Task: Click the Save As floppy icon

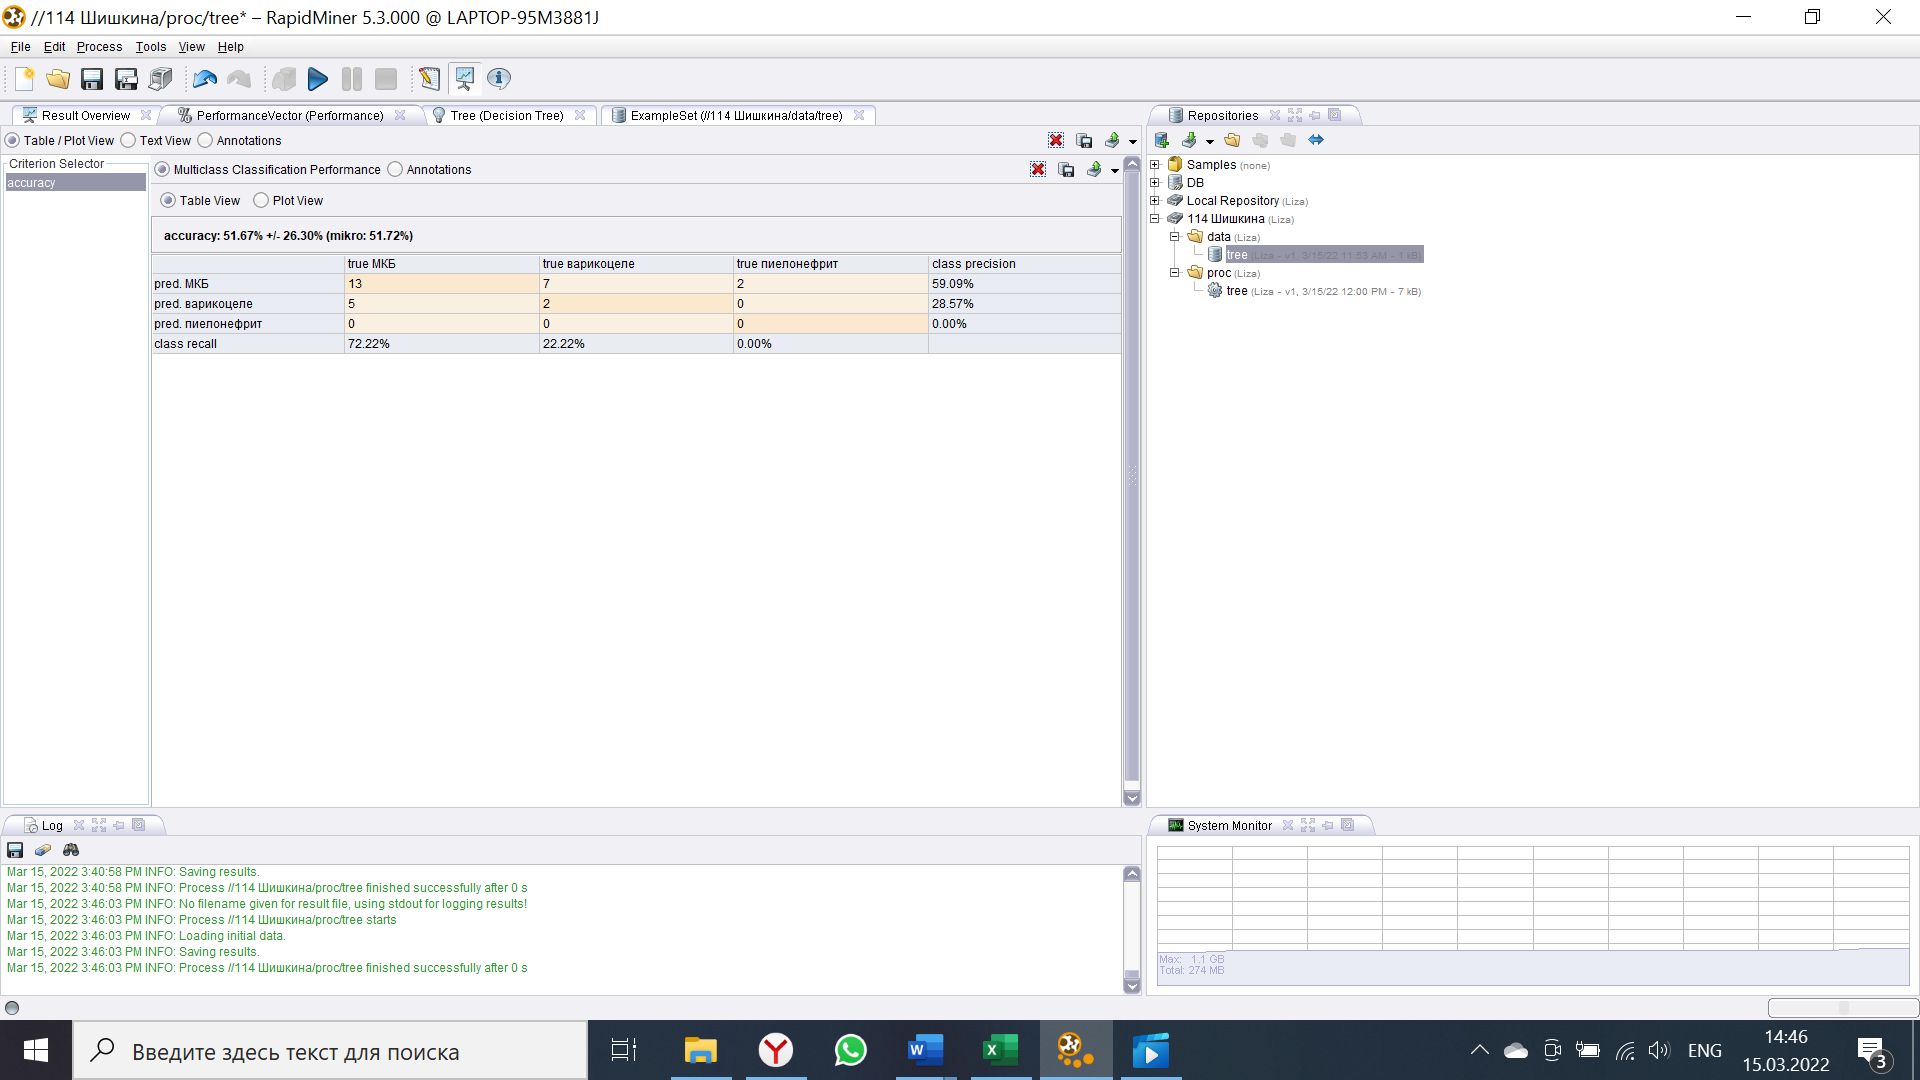Action: (126, 79)
